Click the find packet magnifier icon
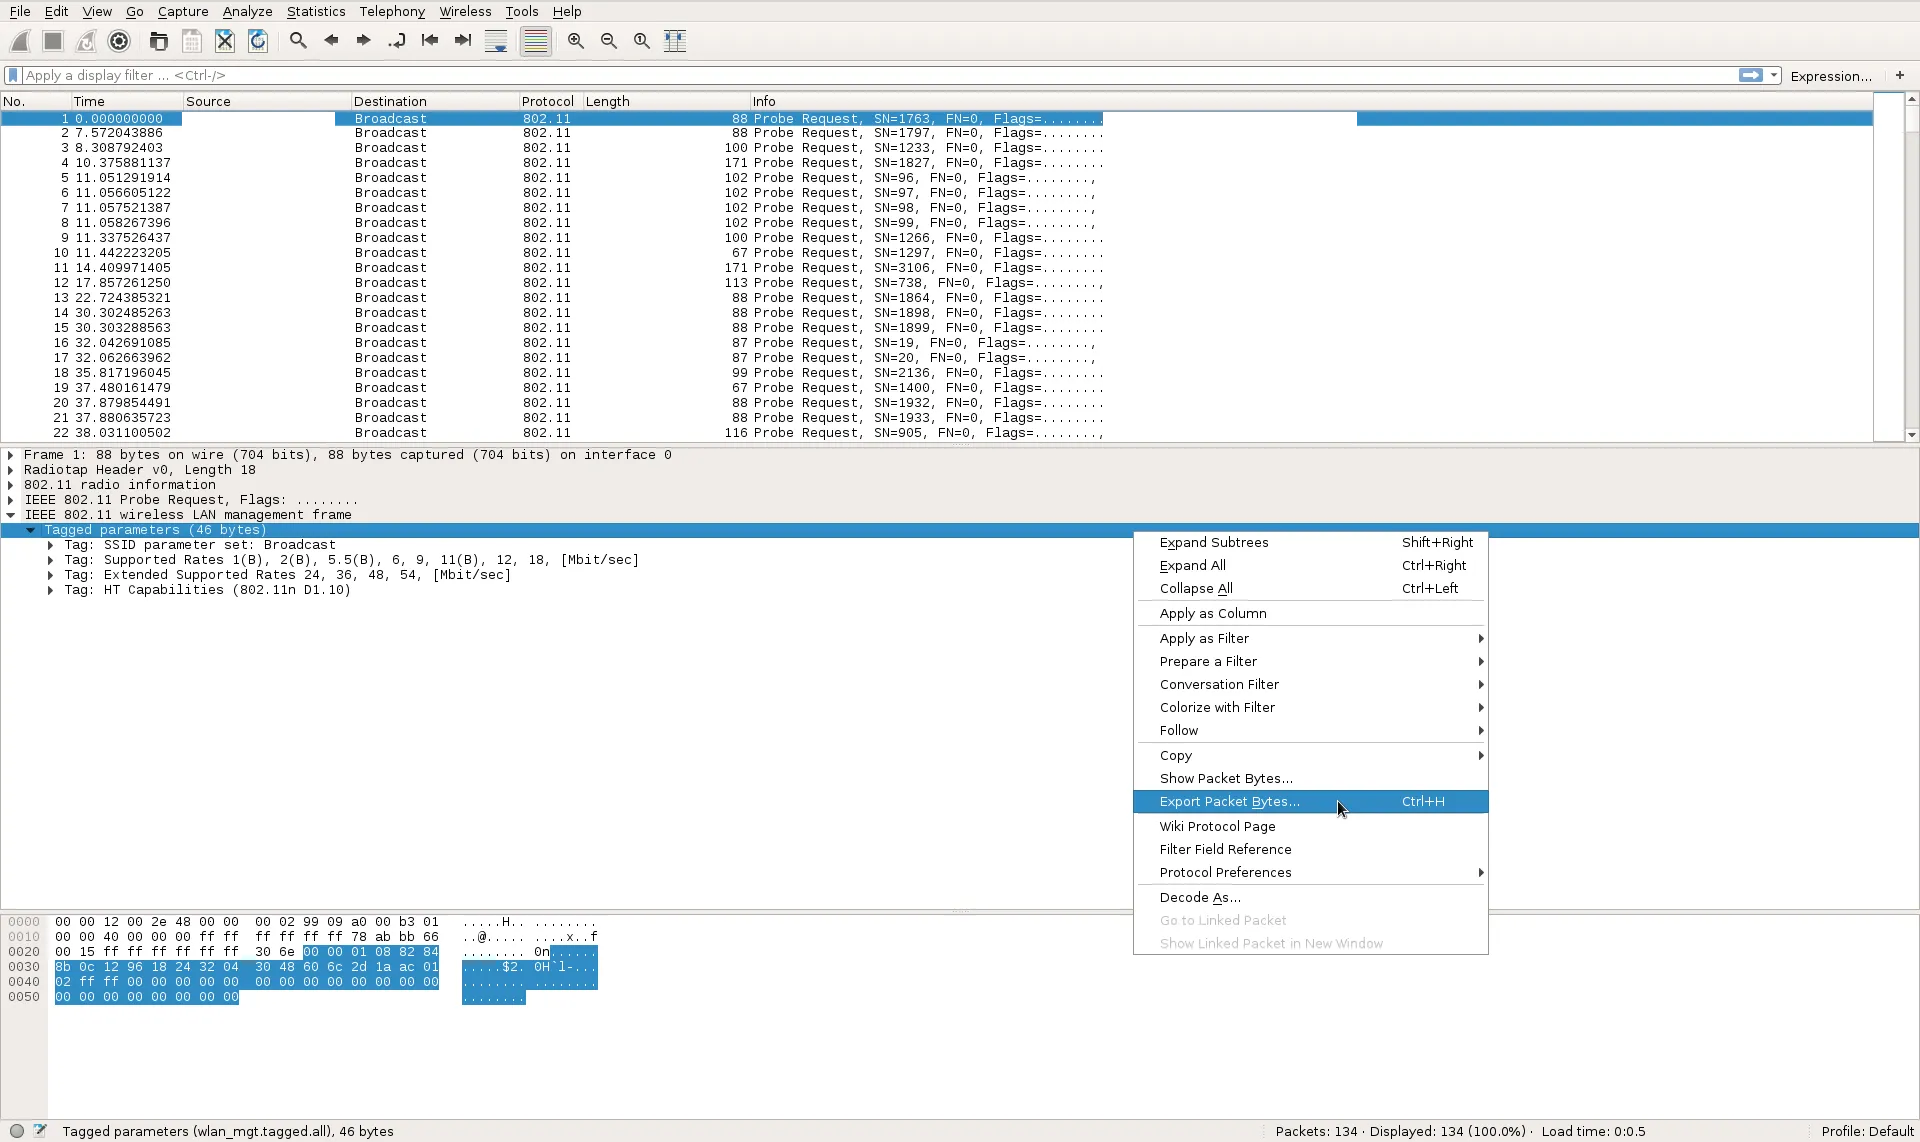1920x1142 pixels. pos(298,41)
